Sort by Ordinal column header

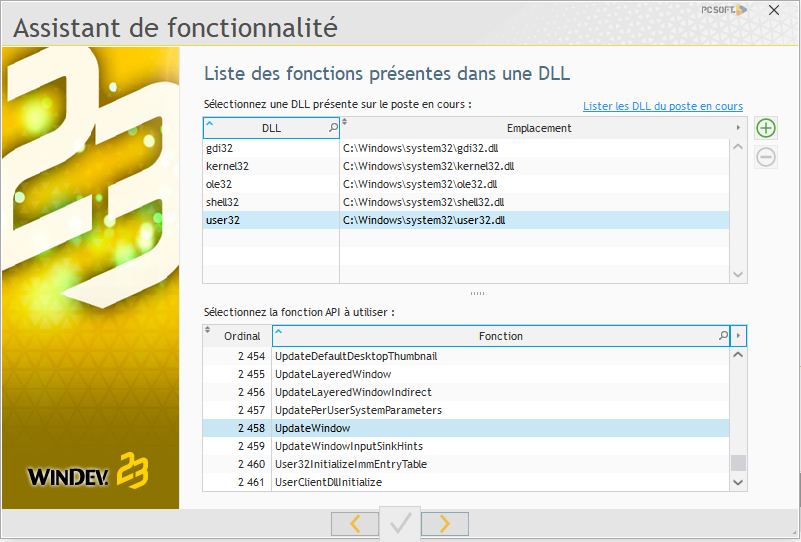(x=242, y=336)
